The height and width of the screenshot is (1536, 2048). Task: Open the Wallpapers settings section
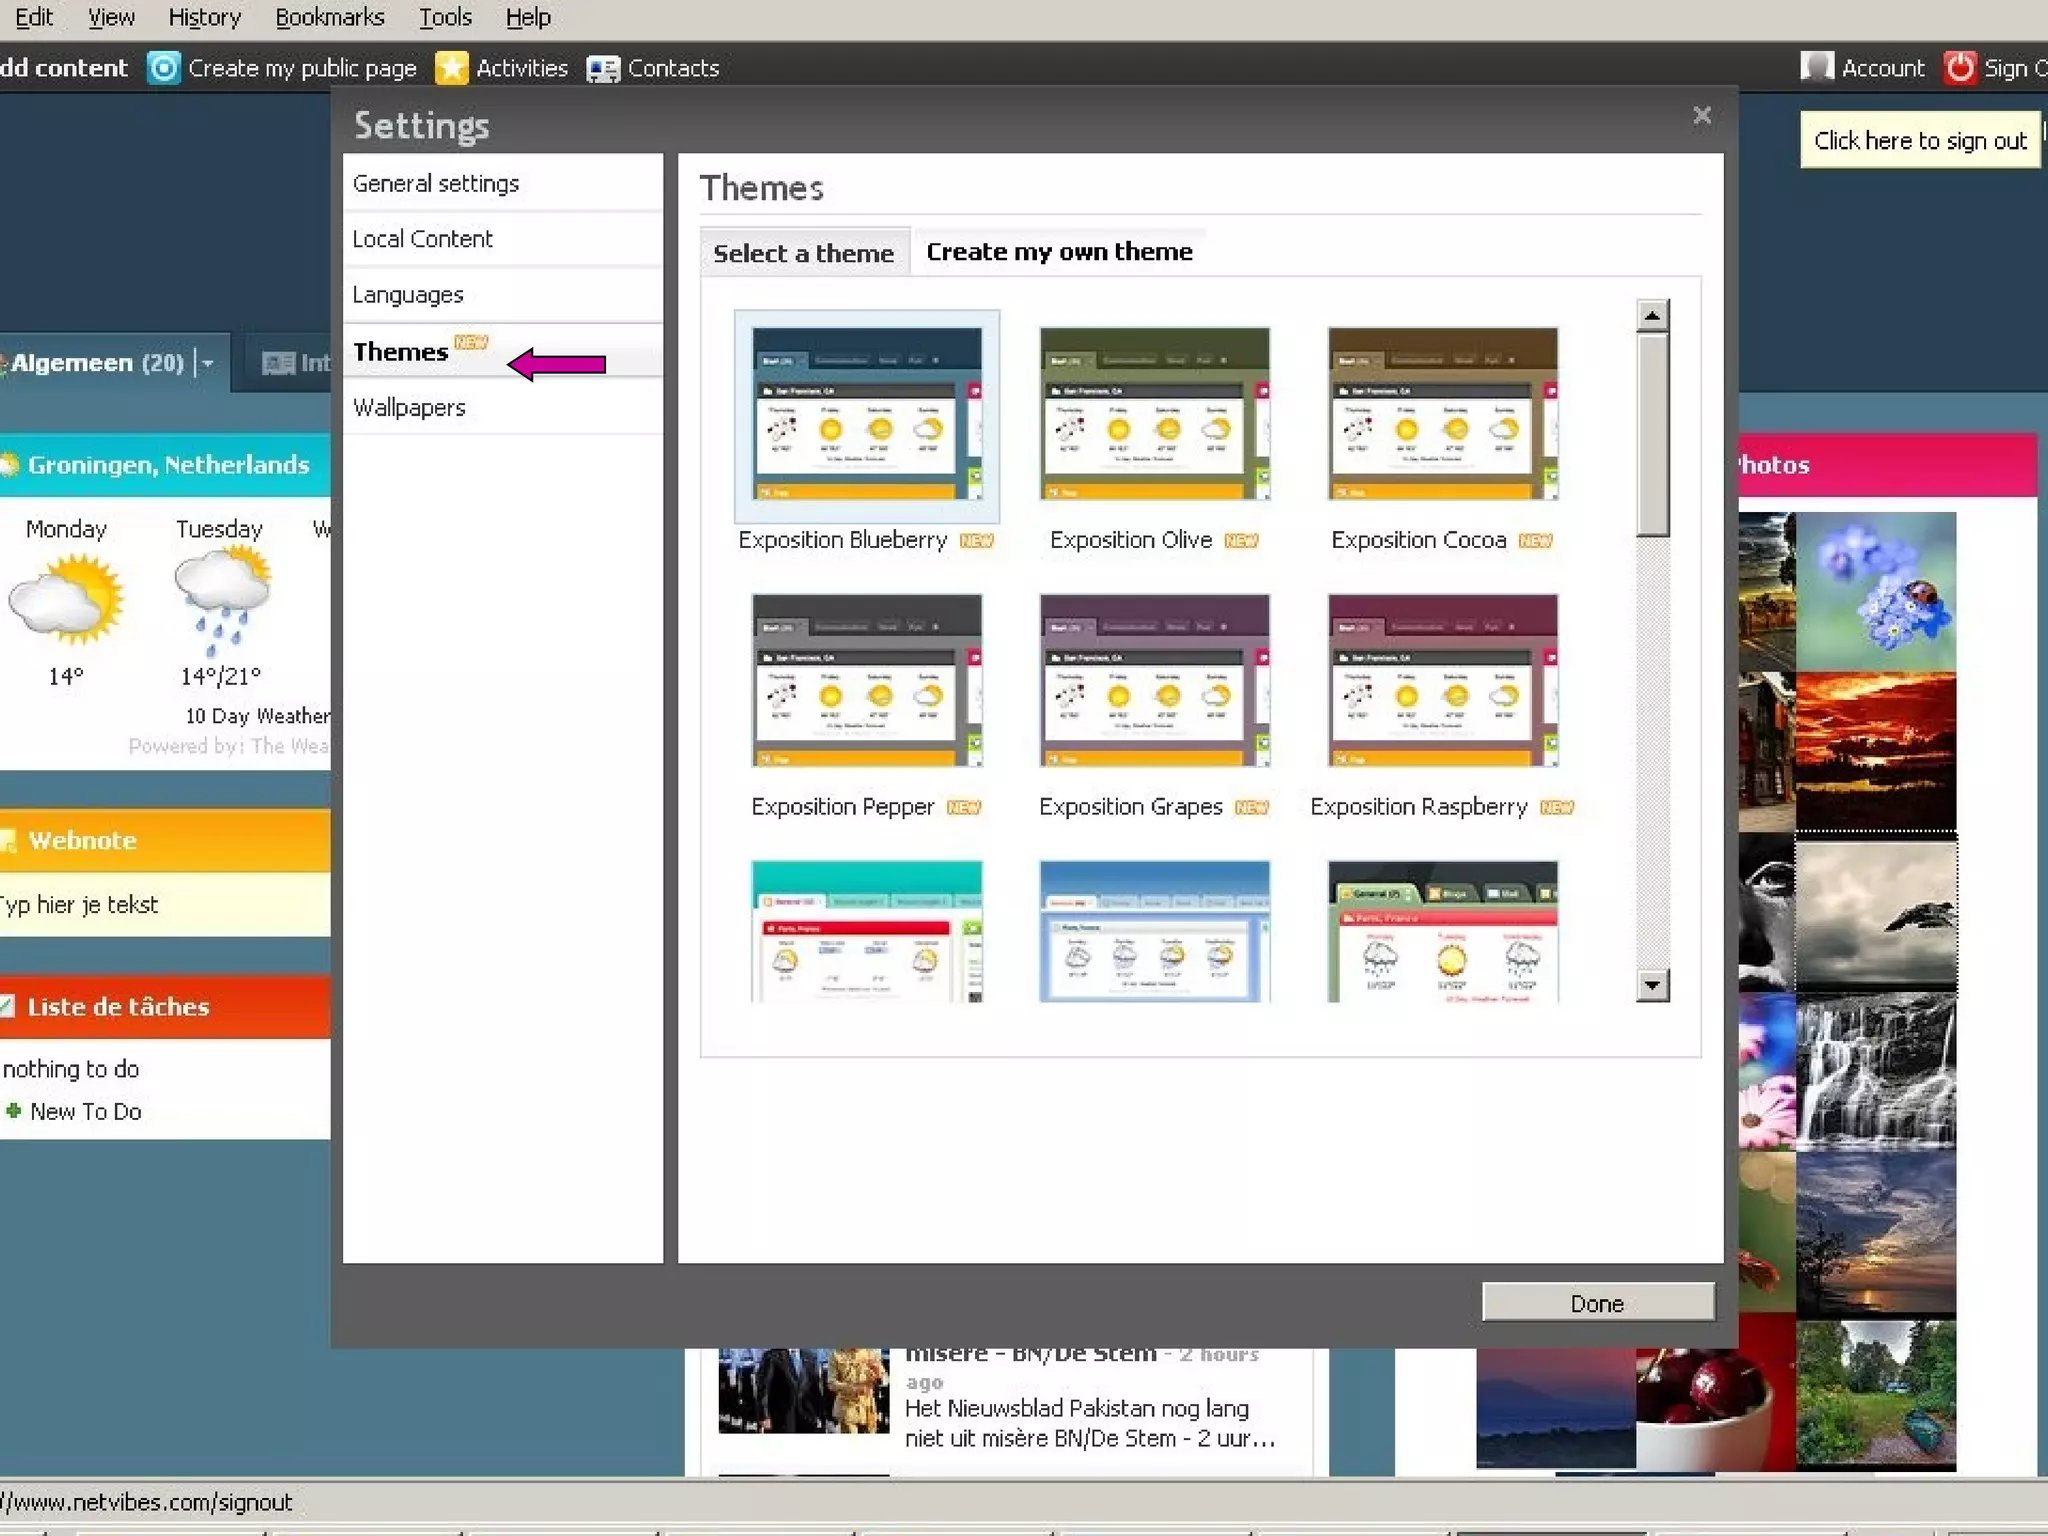coord(409,408)
